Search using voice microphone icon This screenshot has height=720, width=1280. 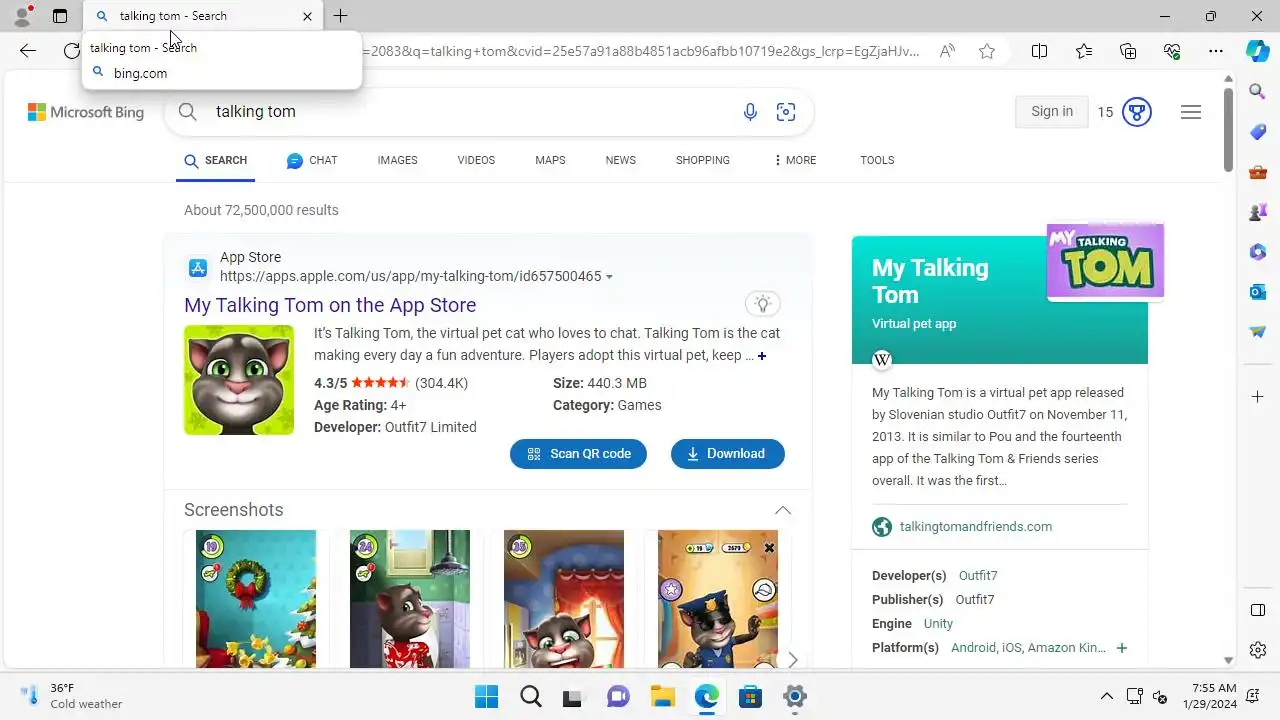pyautogui.click(x=750, y=112)
